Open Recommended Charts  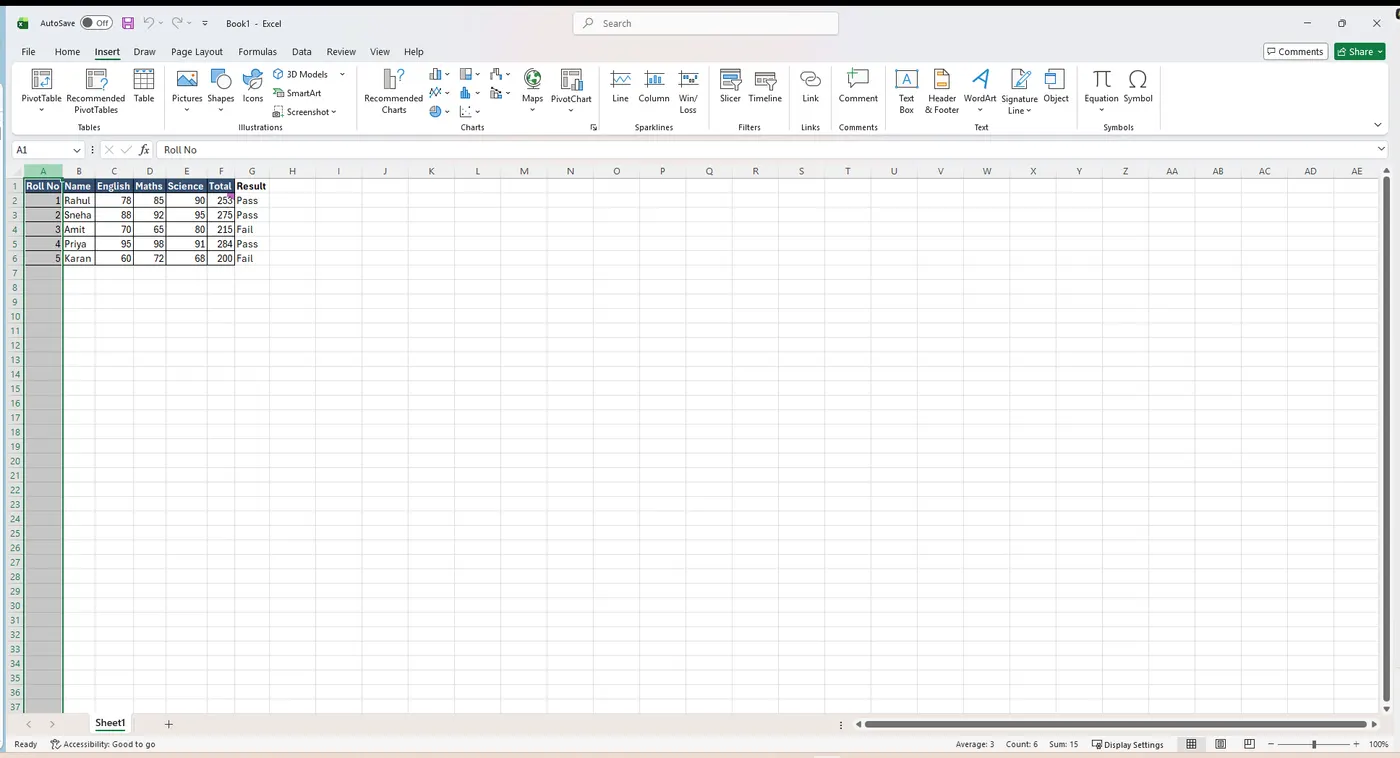pyautogui.click(x=393, y=90)
